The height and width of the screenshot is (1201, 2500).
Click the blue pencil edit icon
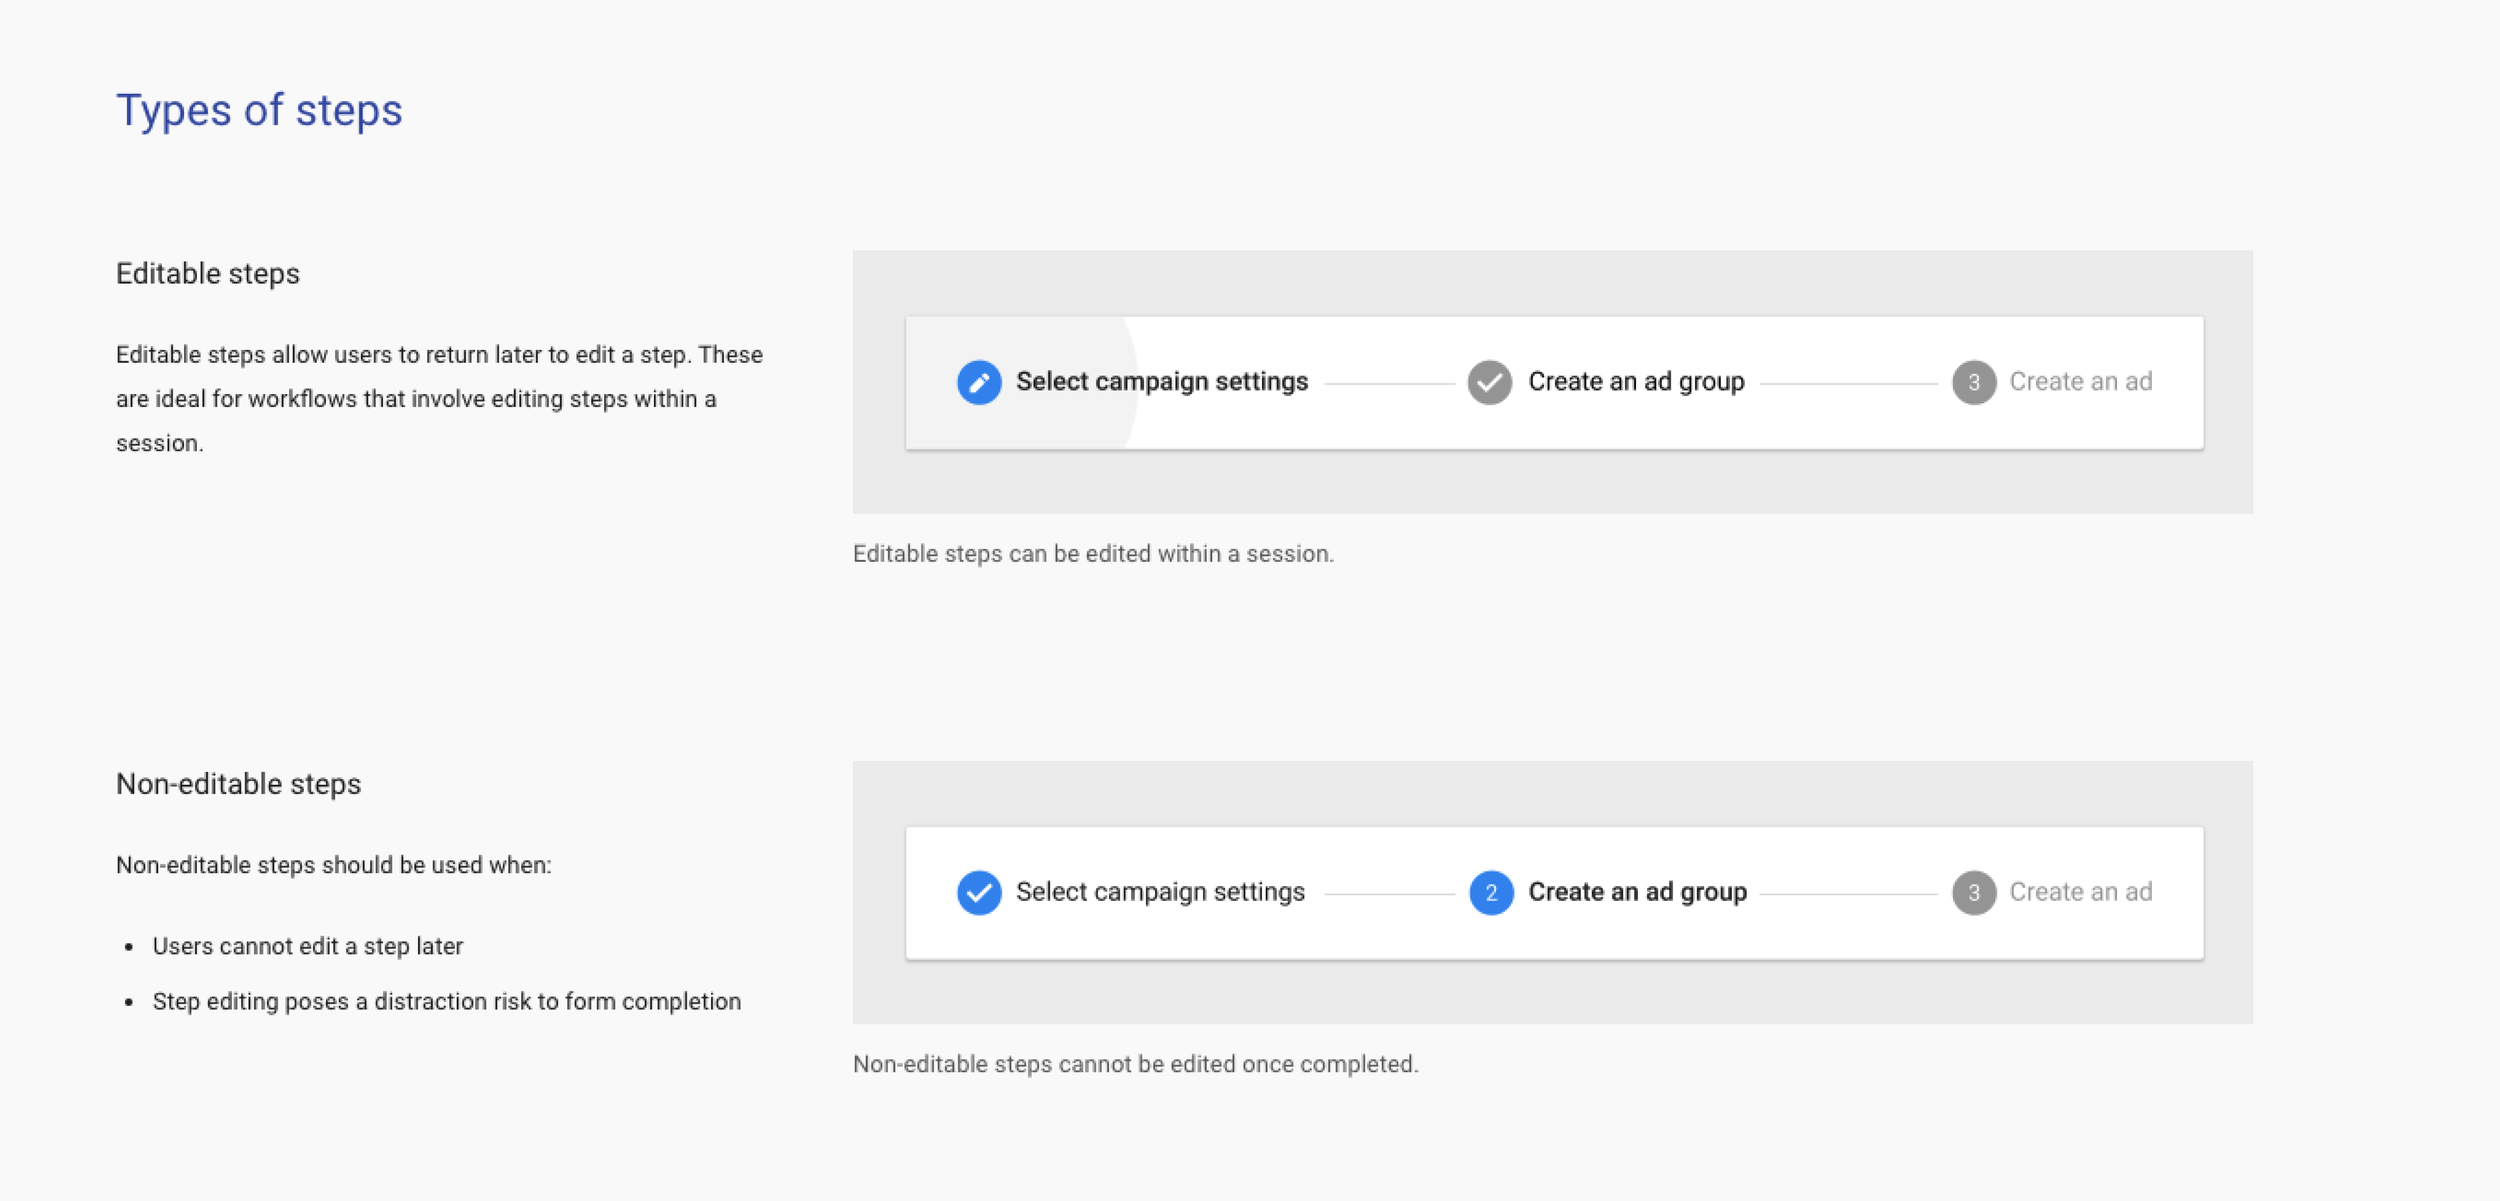click(979, 382)
